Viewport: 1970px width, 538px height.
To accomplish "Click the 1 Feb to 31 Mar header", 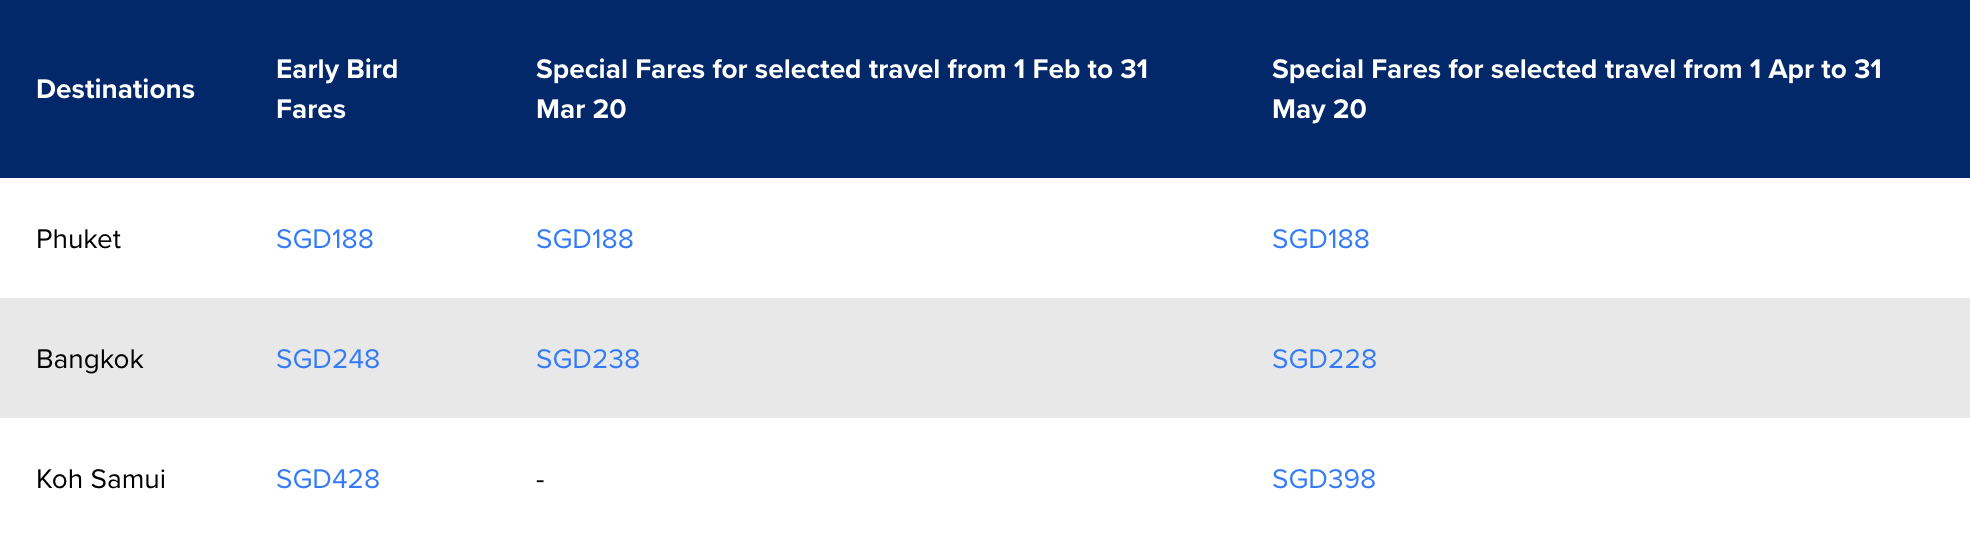I will pos(841,89).
